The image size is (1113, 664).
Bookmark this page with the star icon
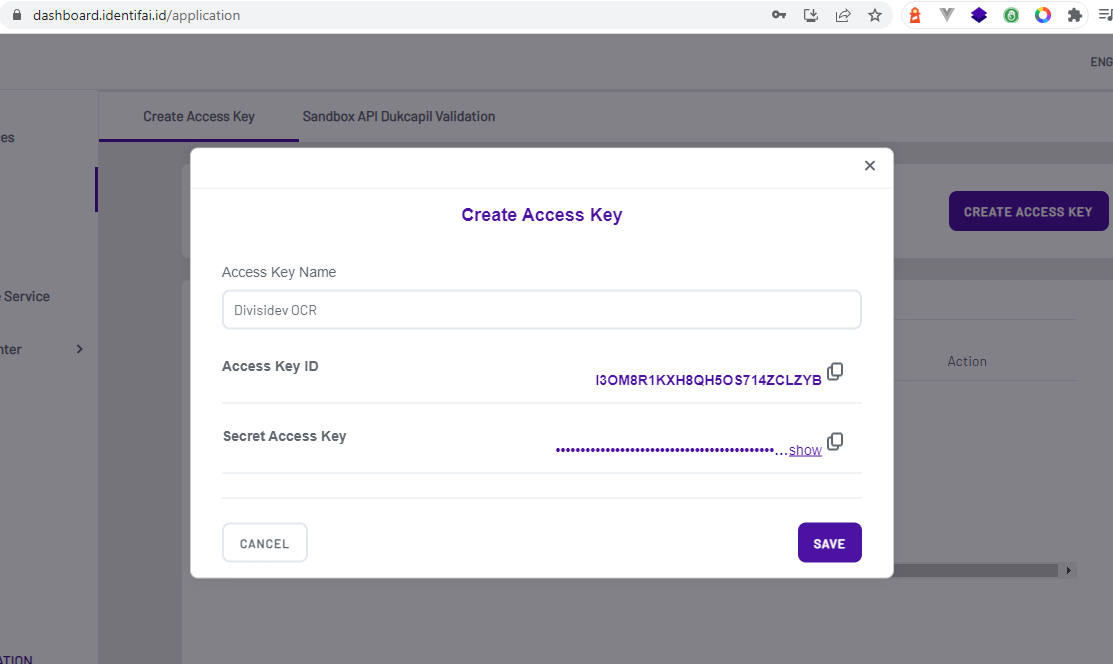coord(874,15)
